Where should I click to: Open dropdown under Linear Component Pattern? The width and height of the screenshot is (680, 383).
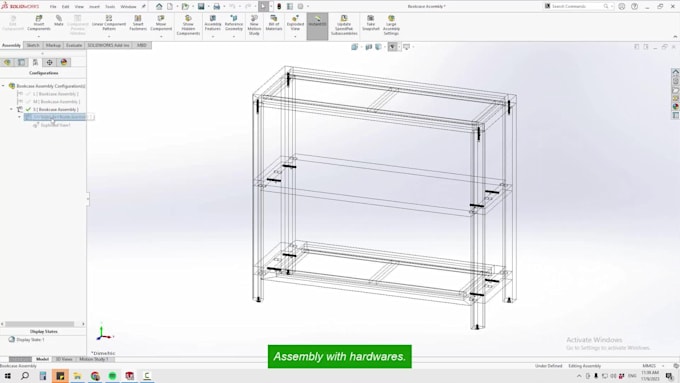tap(109, 36)
